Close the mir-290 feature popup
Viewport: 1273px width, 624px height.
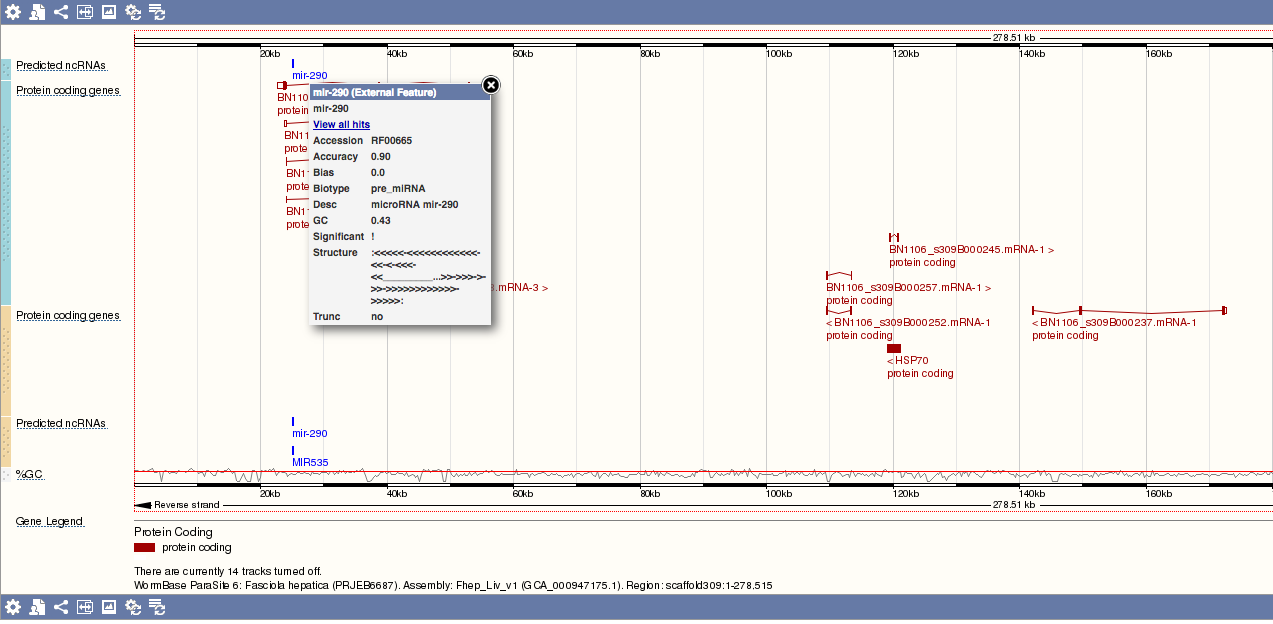coord(490,85)
